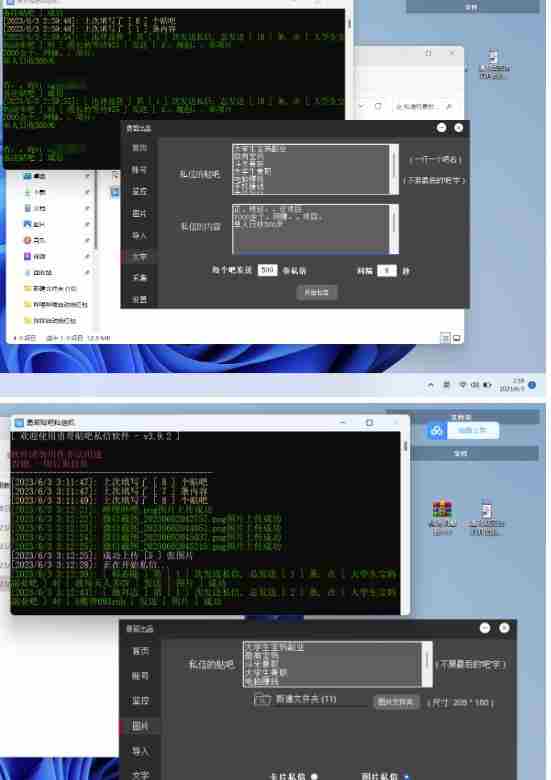Image resolution: width=551 pixels, height=780 pixels.
Task: Switch explorer to details view toggle
Action: click(x=445, y=338)
